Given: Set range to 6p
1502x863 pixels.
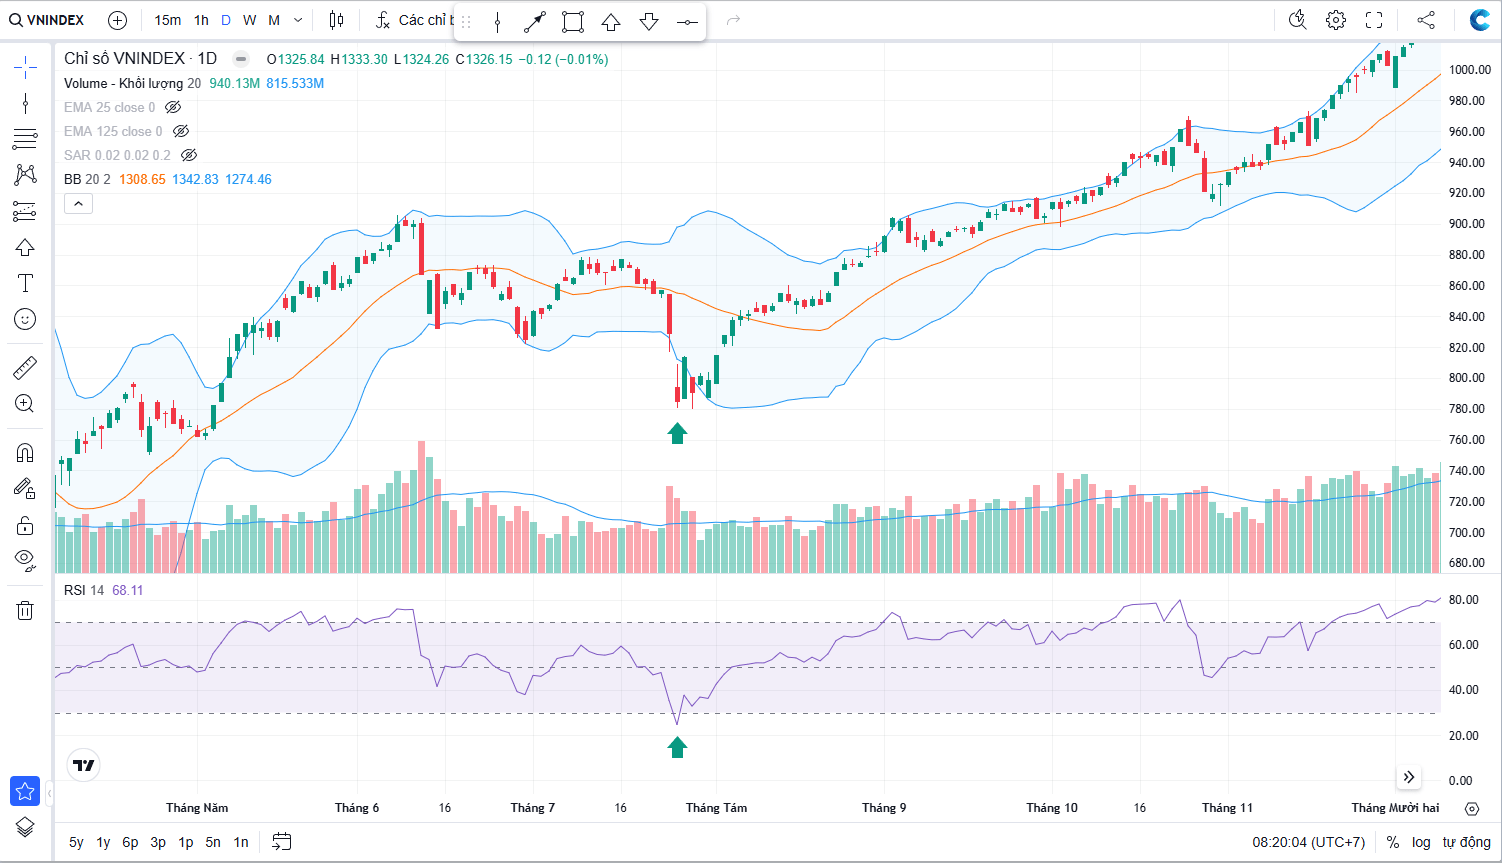Looking at the screenshot, I should tap(130, 842).
